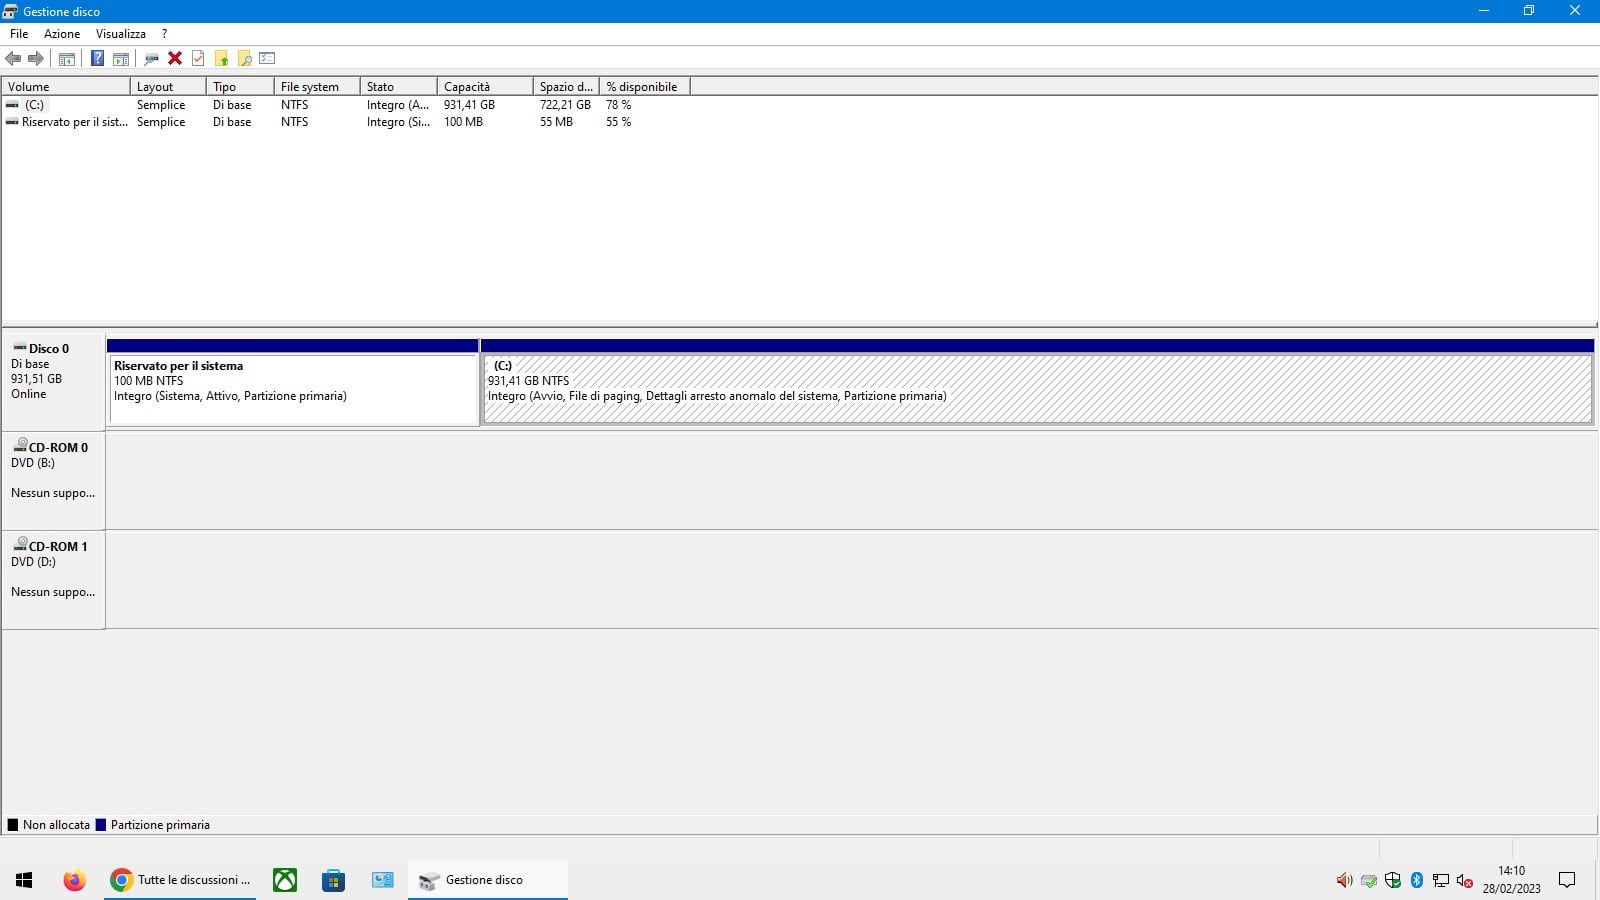The image size is (1600, 900).
Task: Sort by the Layout column header
Action: point(168,87)
